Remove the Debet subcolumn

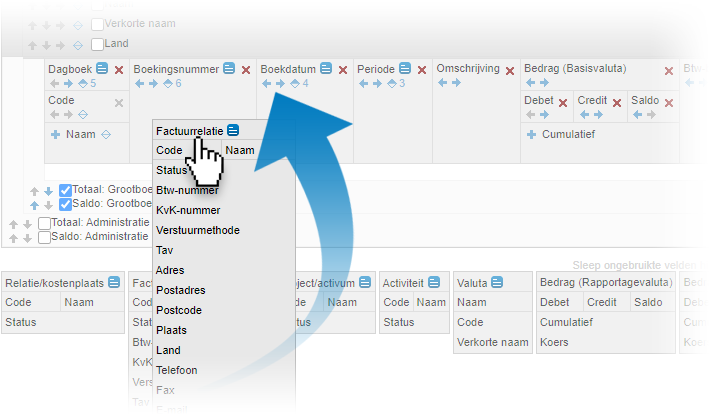(x=563, y=102)
